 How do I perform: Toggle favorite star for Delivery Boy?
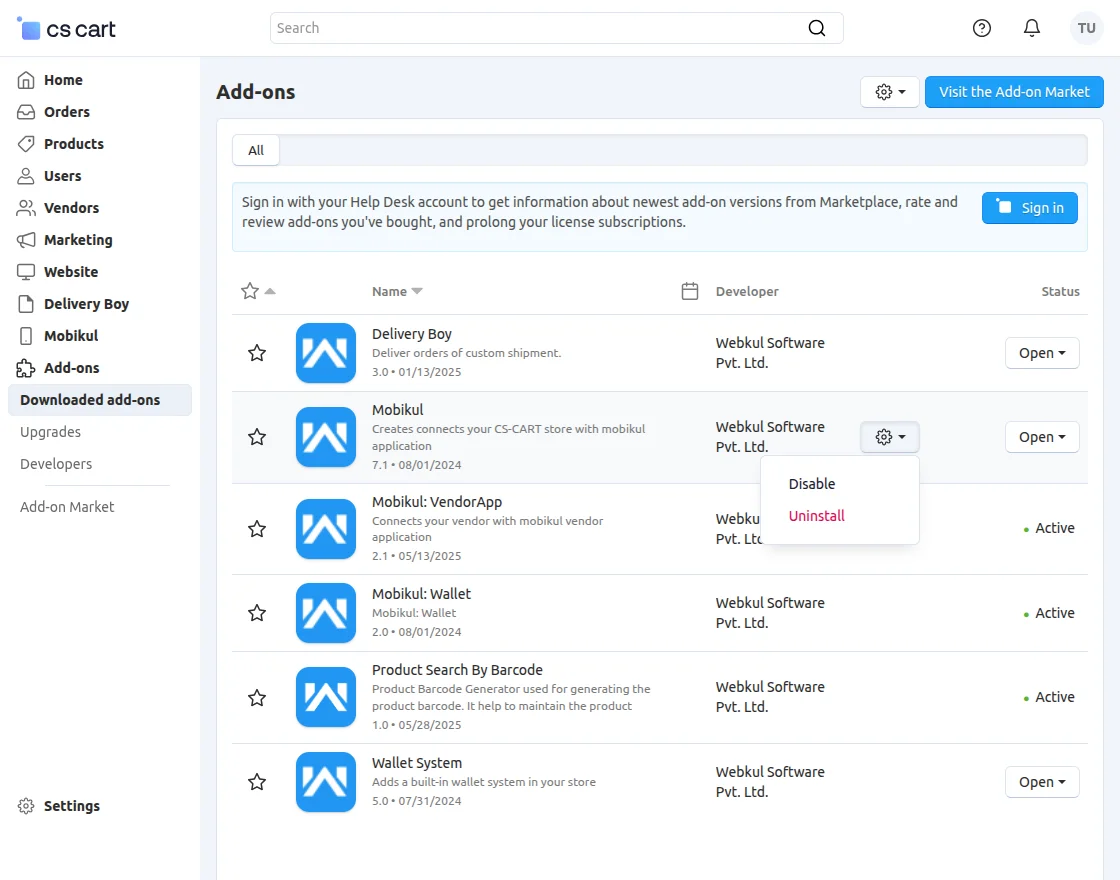click(x=257, y=353)
